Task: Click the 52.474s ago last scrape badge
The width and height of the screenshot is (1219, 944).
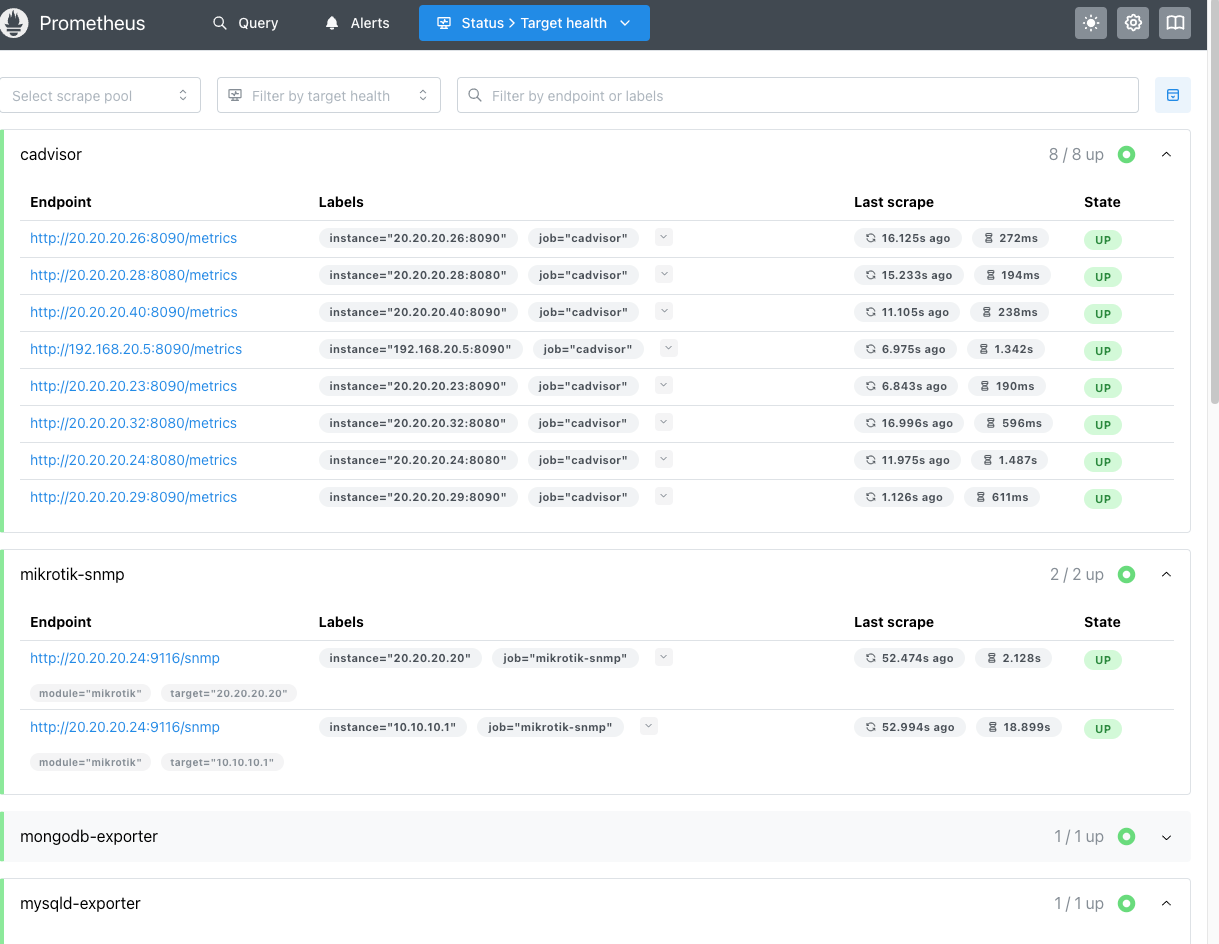Action: 910,658
